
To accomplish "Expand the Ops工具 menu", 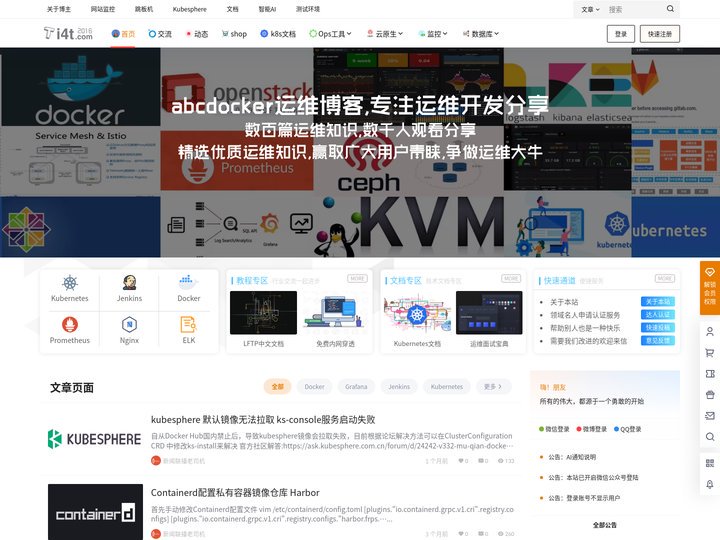I will coord(331,34).
